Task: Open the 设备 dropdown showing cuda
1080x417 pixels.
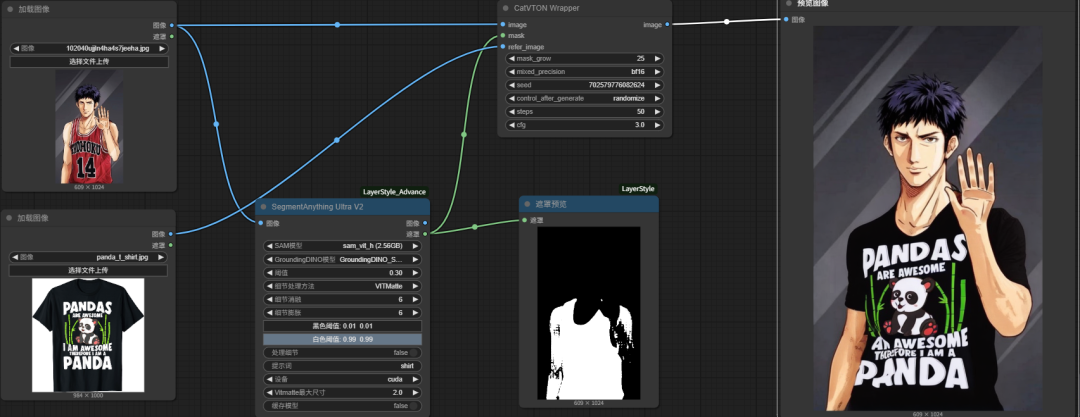Action: pos(342,379)
